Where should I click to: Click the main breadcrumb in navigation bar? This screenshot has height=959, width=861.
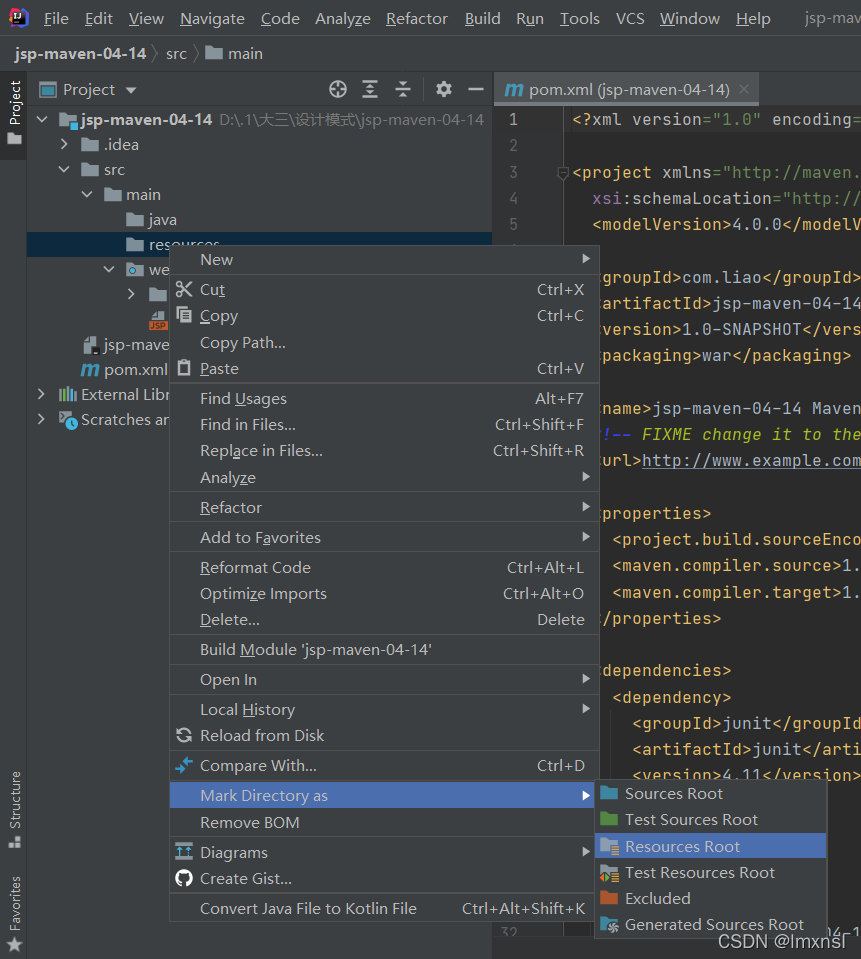pyautogui.click(x=234, y=54)
